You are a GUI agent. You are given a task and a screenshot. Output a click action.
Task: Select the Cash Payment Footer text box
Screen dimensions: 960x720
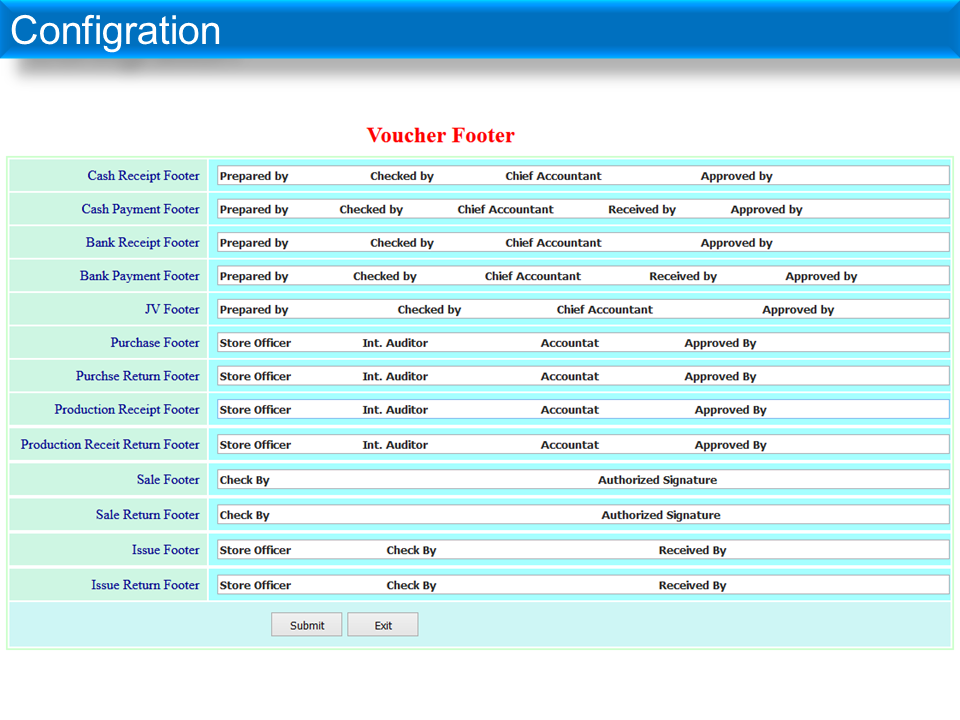582,209
